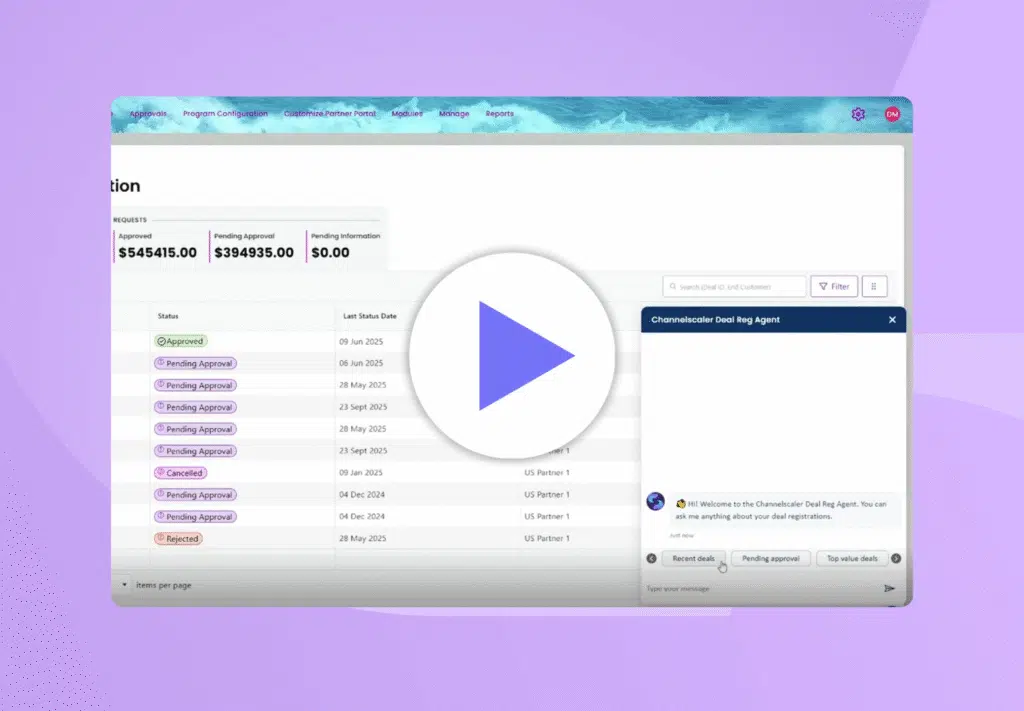Image resolution: width=1024 pixels, height=711 pixels.
Task: Select the 09 Jun 2025 date cell
Action: click(x=361, y=341)
